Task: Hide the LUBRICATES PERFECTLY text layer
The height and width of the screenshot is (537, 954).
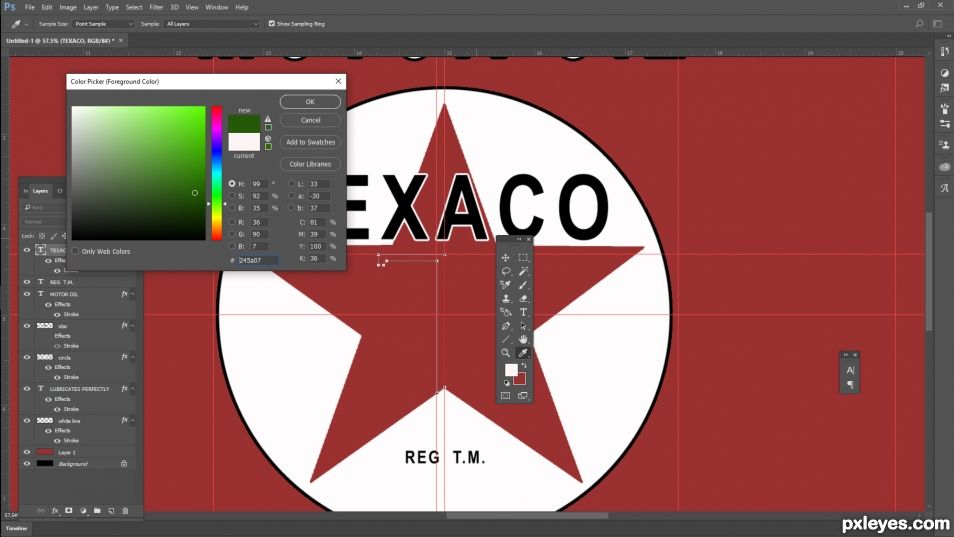Action: click(x=27, y=388)
